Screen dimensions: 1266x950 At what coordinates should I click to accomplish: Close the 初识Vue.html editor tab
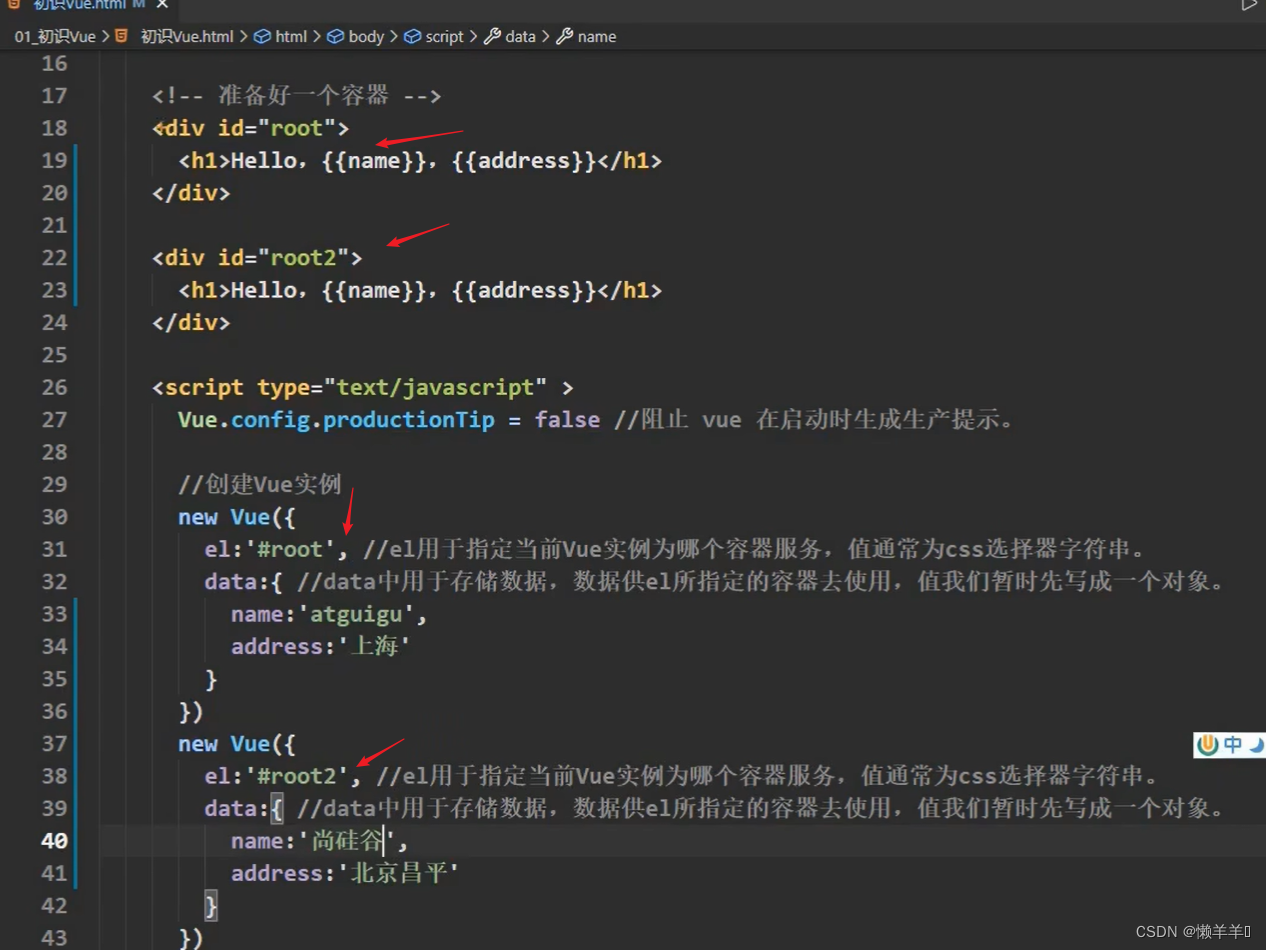pos(163,5)
